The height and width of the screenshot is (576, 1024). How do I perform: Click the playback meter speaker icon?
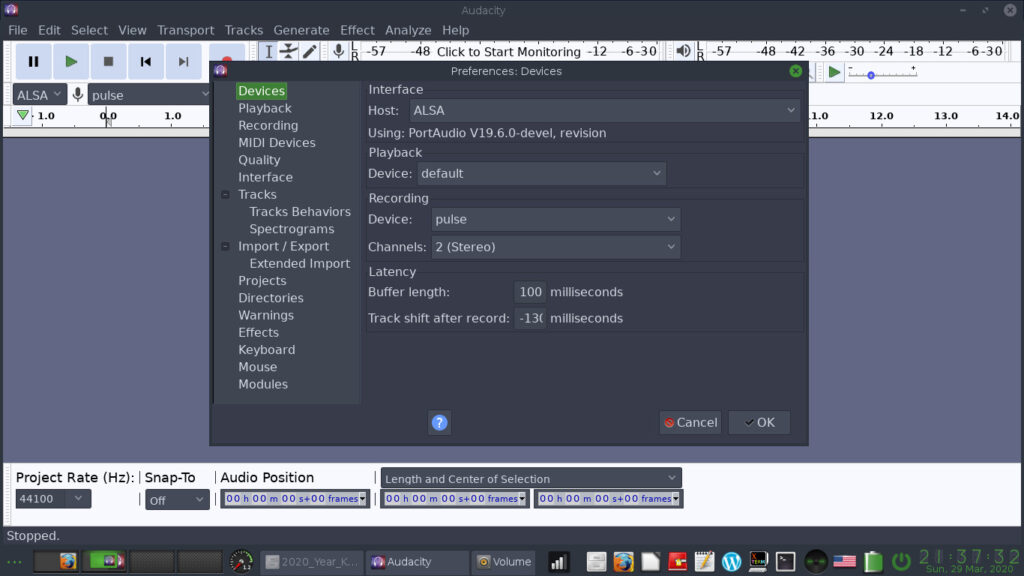[683, 51]
